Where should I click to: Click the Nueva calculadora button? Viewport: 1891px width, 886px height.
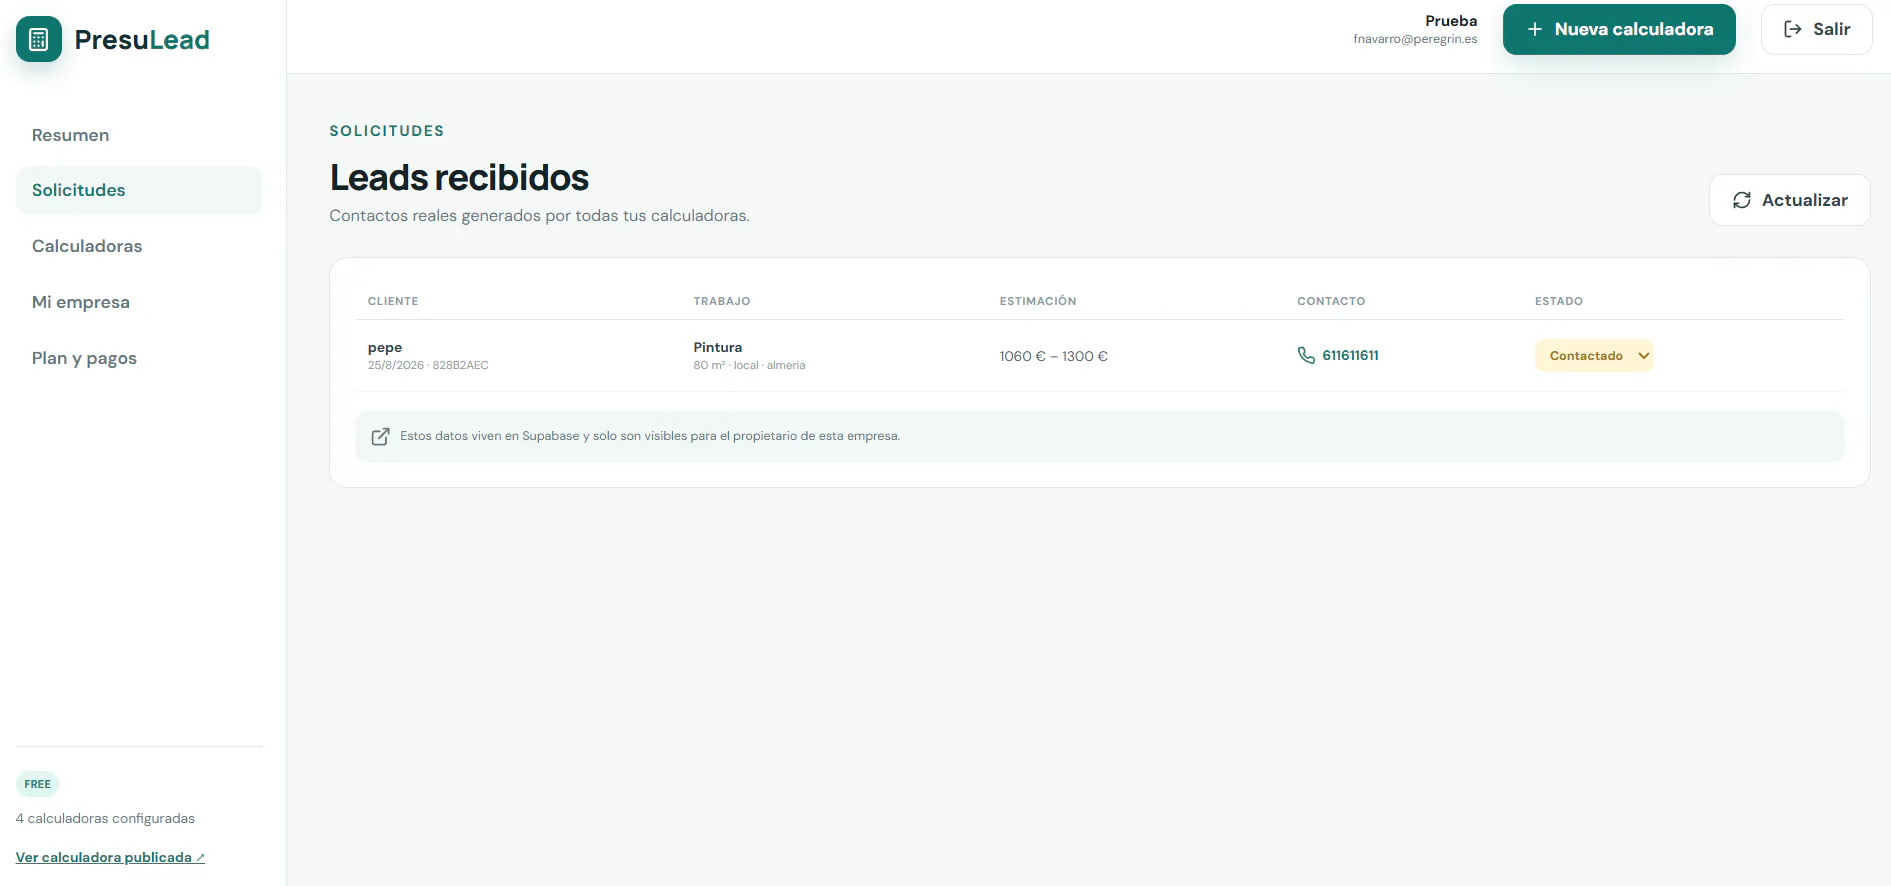(1619, 29)
